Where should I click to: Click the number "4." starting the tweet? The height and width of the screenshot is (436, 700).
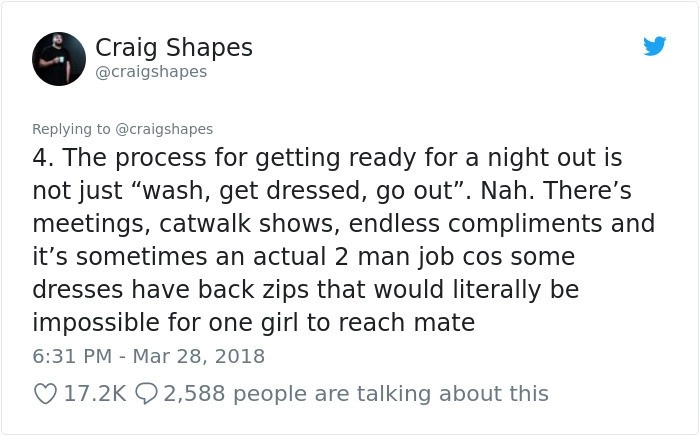(x=45, y=157)
